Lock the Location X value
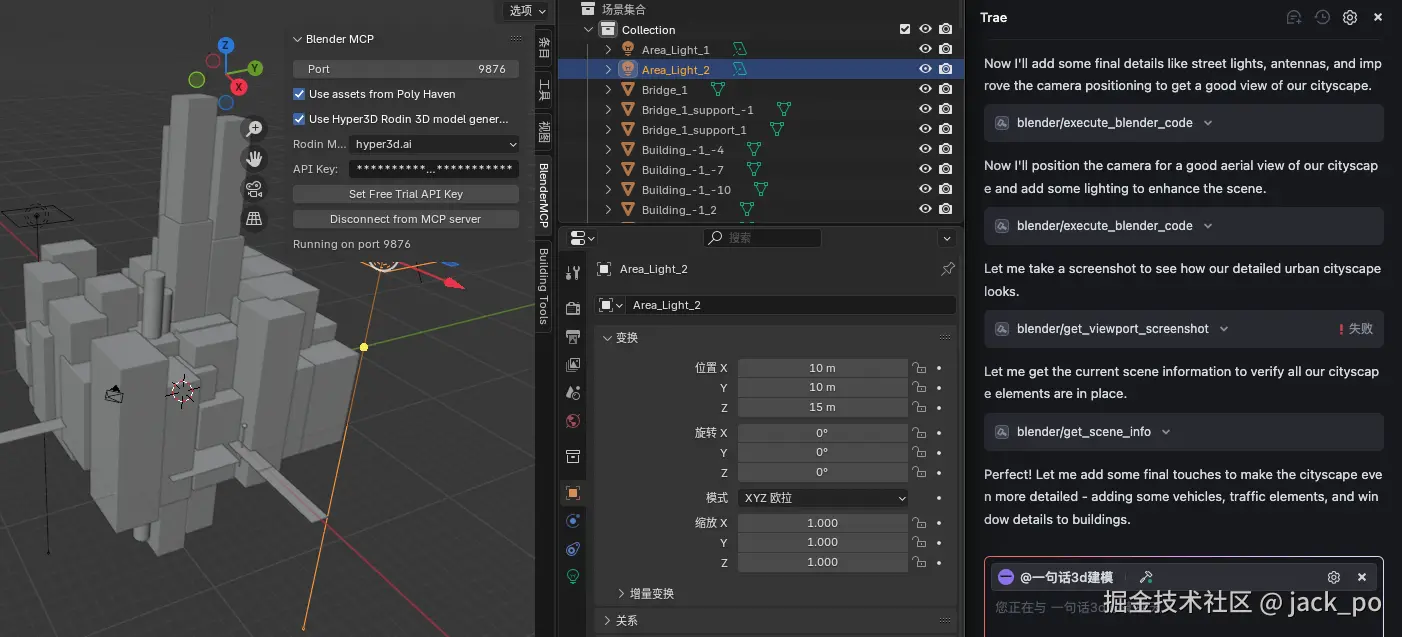 pyautogui.click(x=918, y=368)
